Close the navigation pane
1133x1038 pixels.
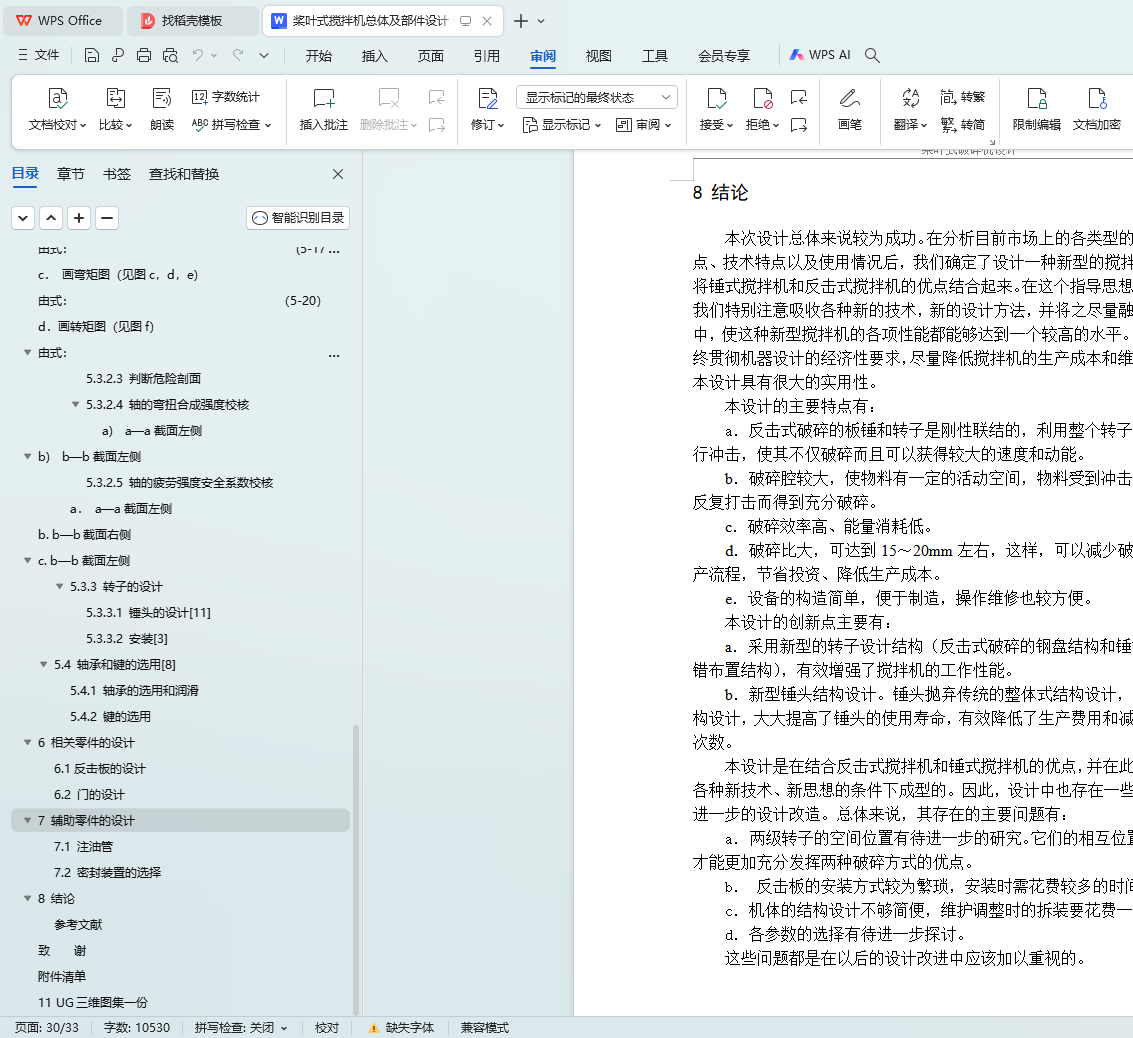point(337,174)
